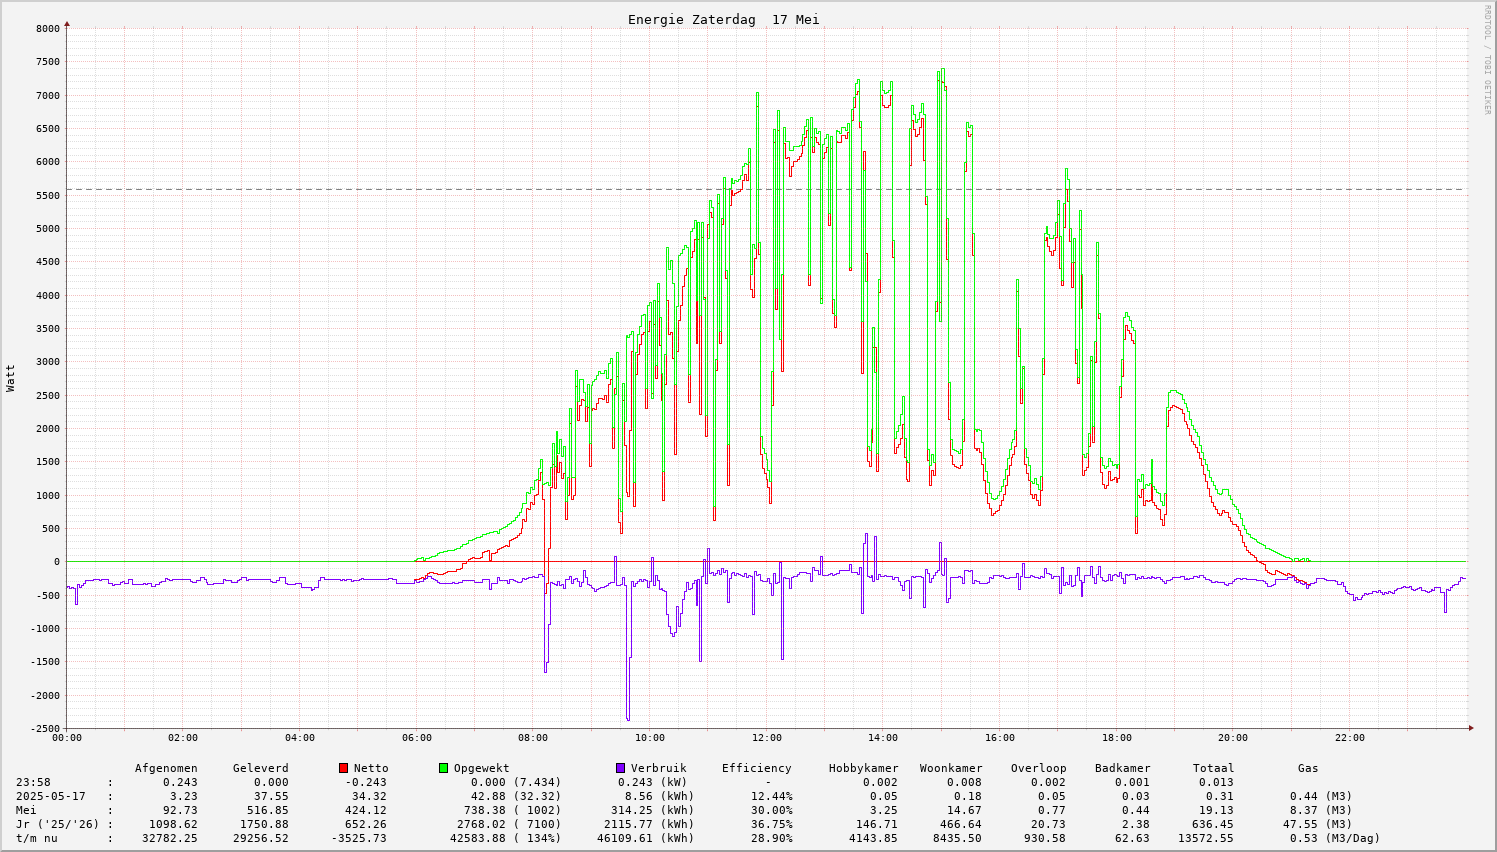This screenshot has width=1497, height=852.
Task: Click the Totaal column header
Action: pos(1213,768)
